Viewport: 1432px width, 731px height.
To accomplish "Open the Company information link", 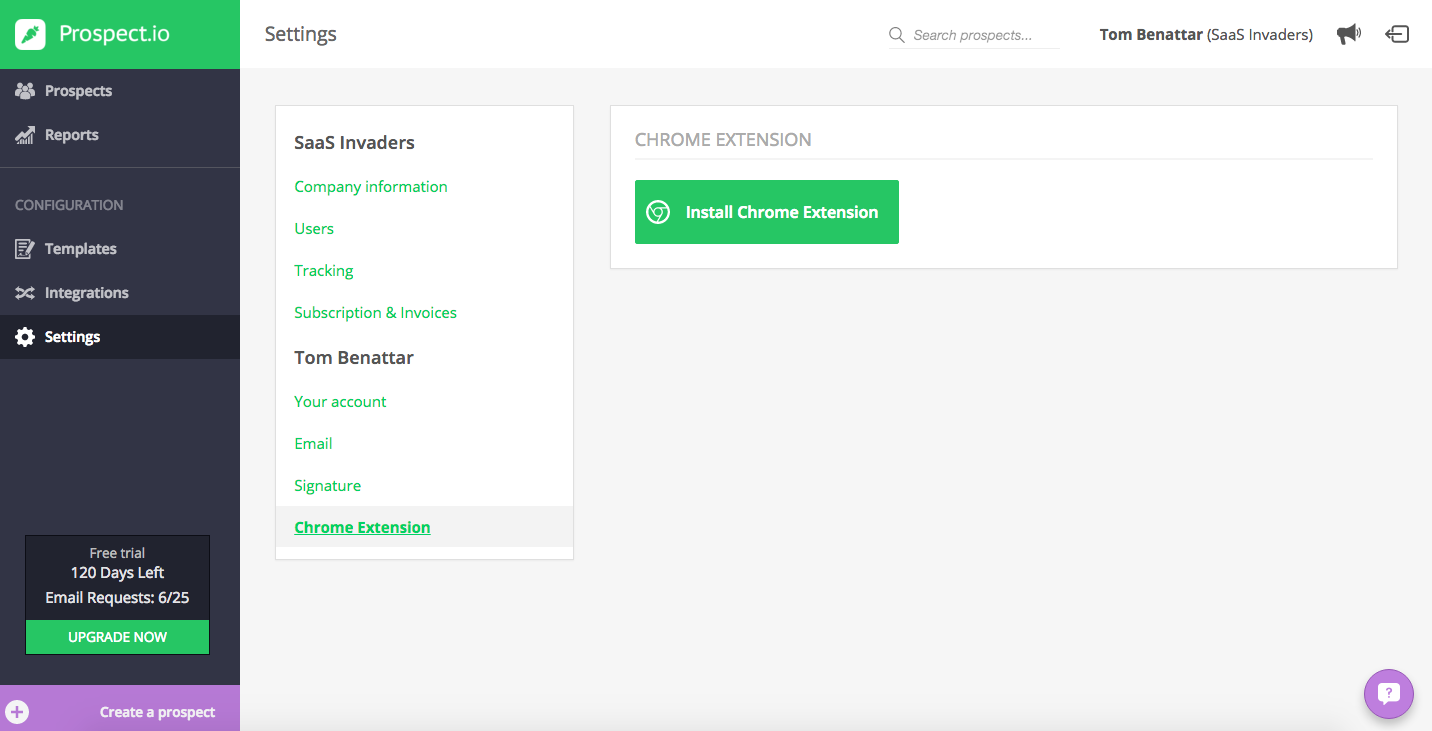I will click(x=371, y=187).
